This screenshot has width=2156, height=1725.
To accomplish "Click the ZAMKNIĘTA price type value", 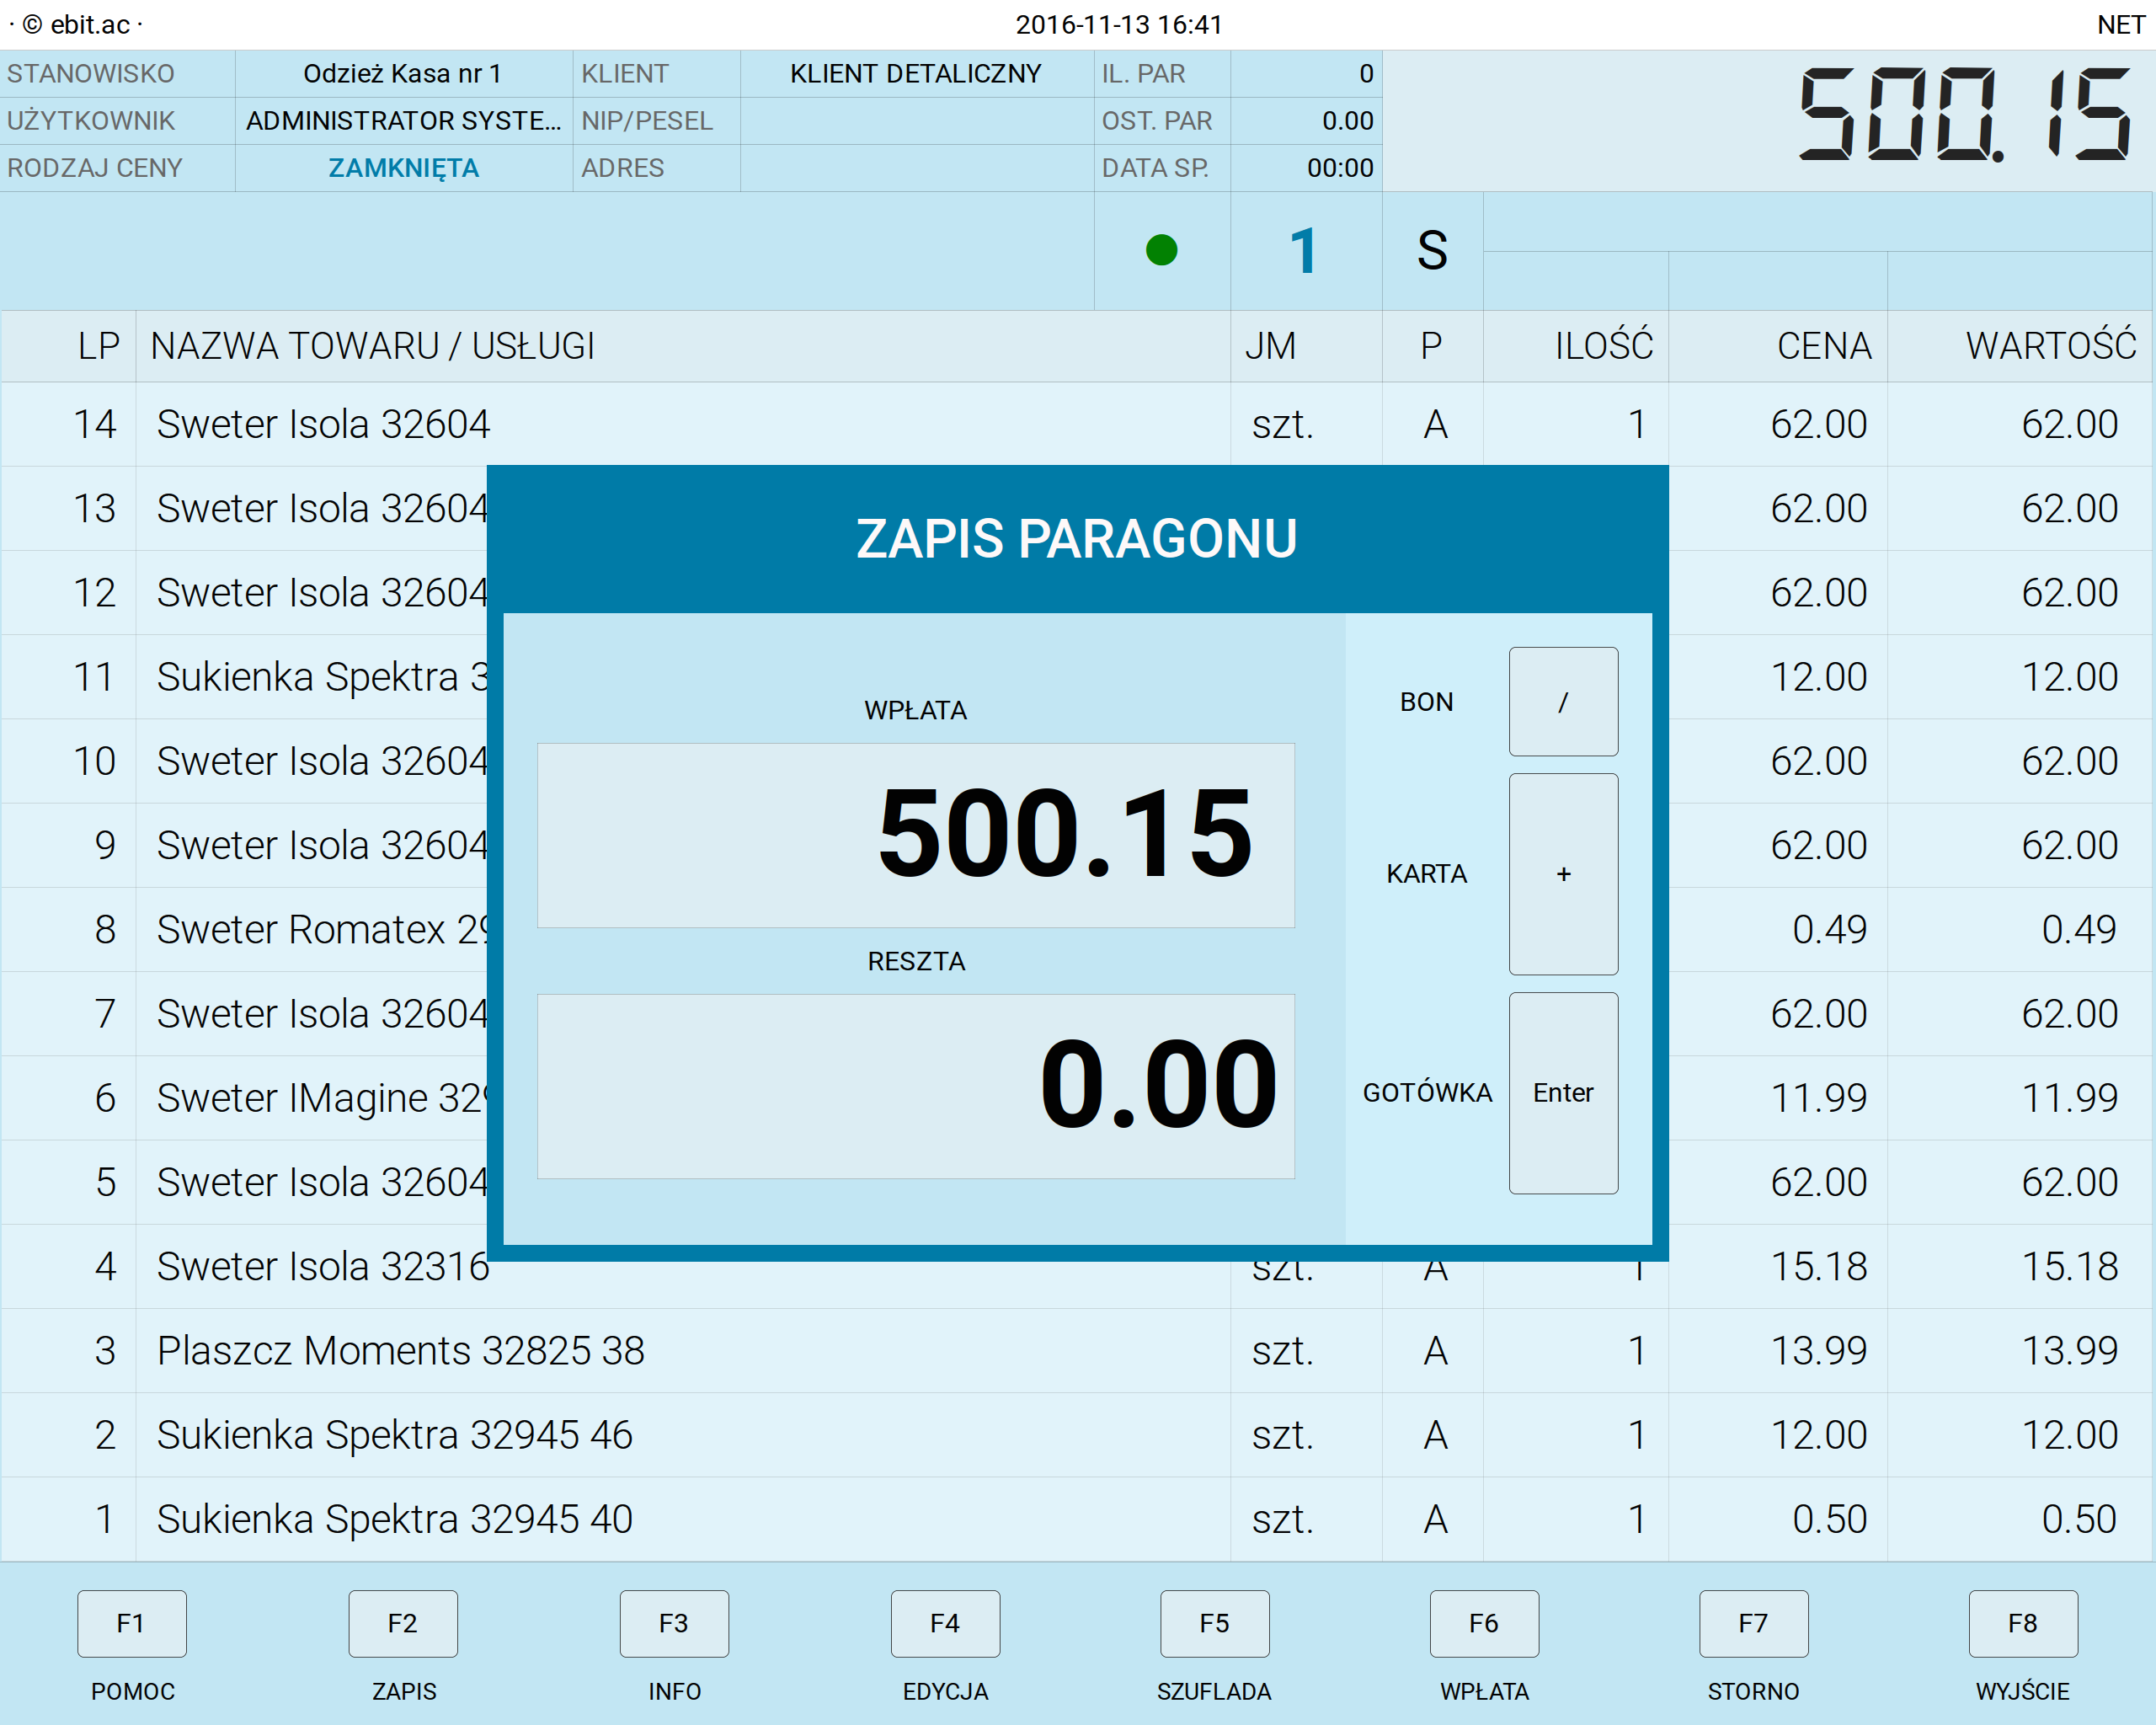I will click(x=404, y=168).
